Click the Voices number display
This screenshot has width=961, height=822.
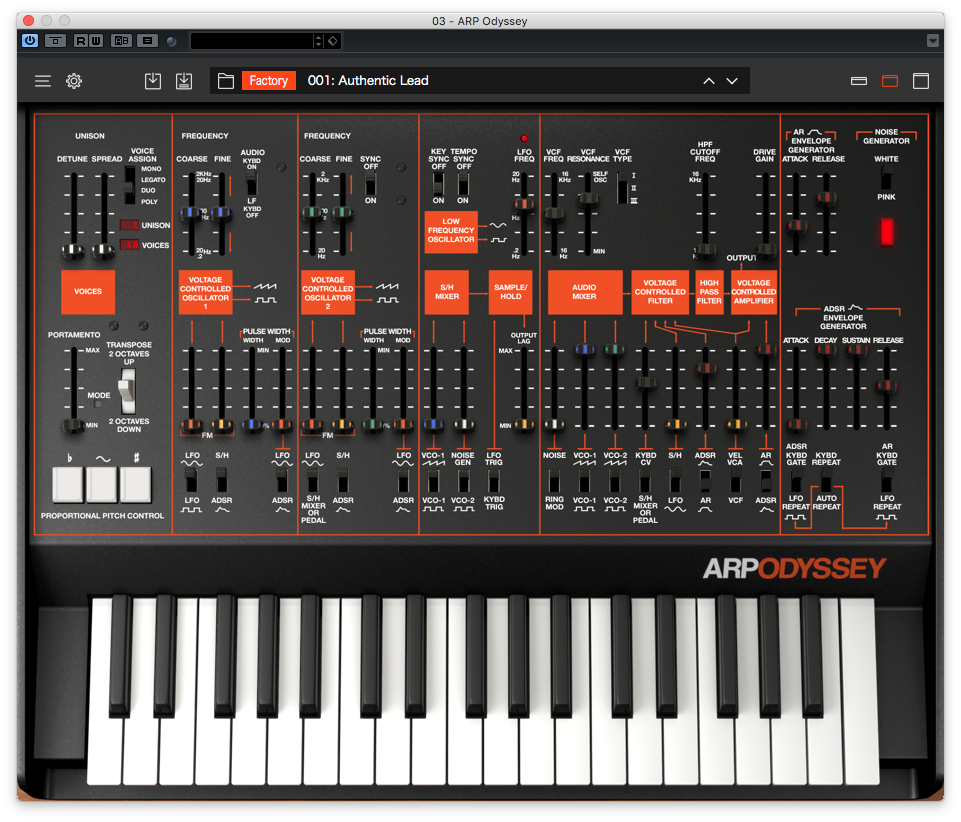(x=129, y=245)
